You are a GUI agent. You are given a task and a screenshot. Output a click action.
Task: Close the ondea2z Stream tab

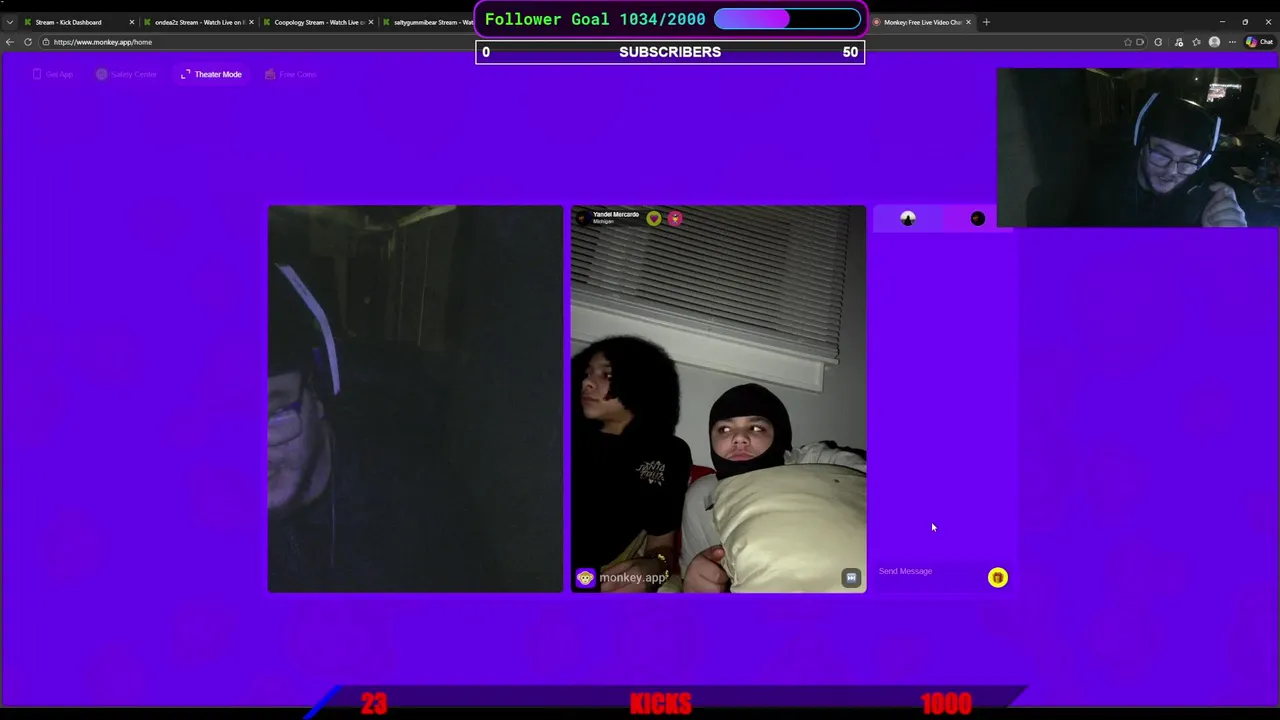point(251,22)
